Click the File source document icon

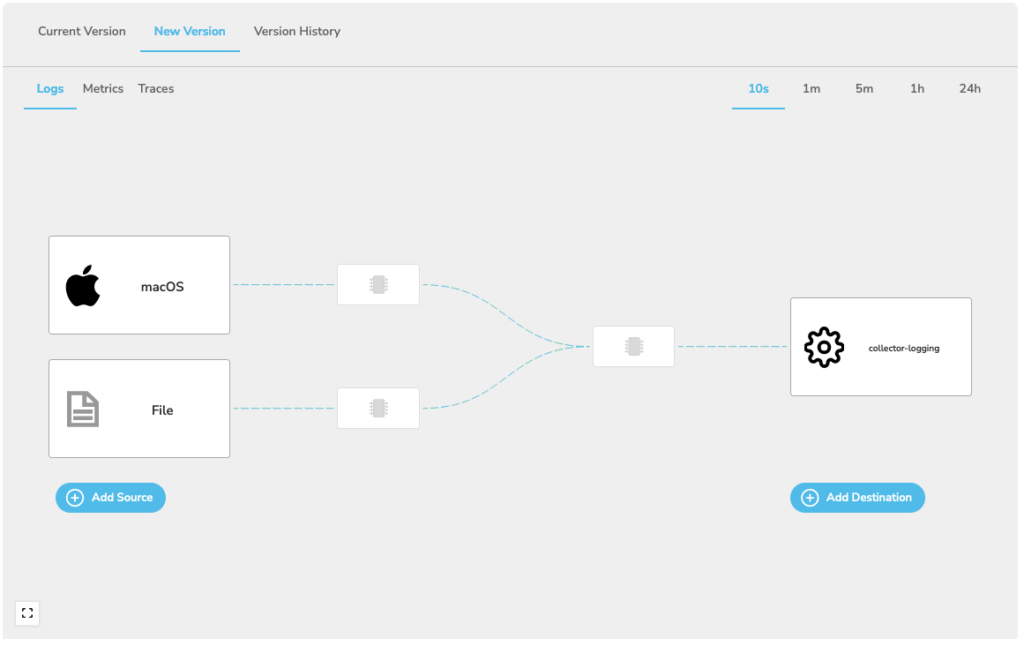(84, 408)
